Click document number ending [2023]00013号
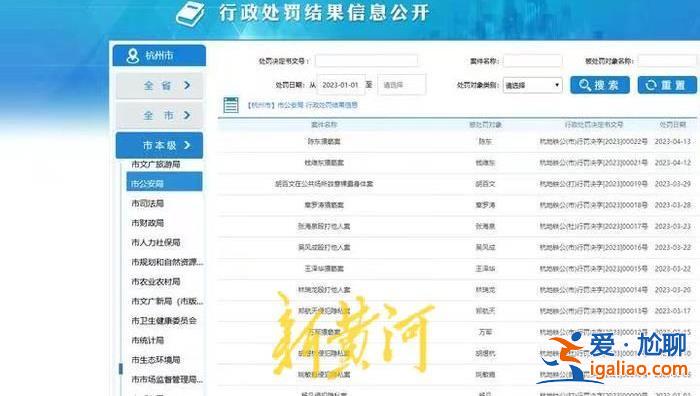This screenshot has height=396, width=700. [x=594, y=311]
